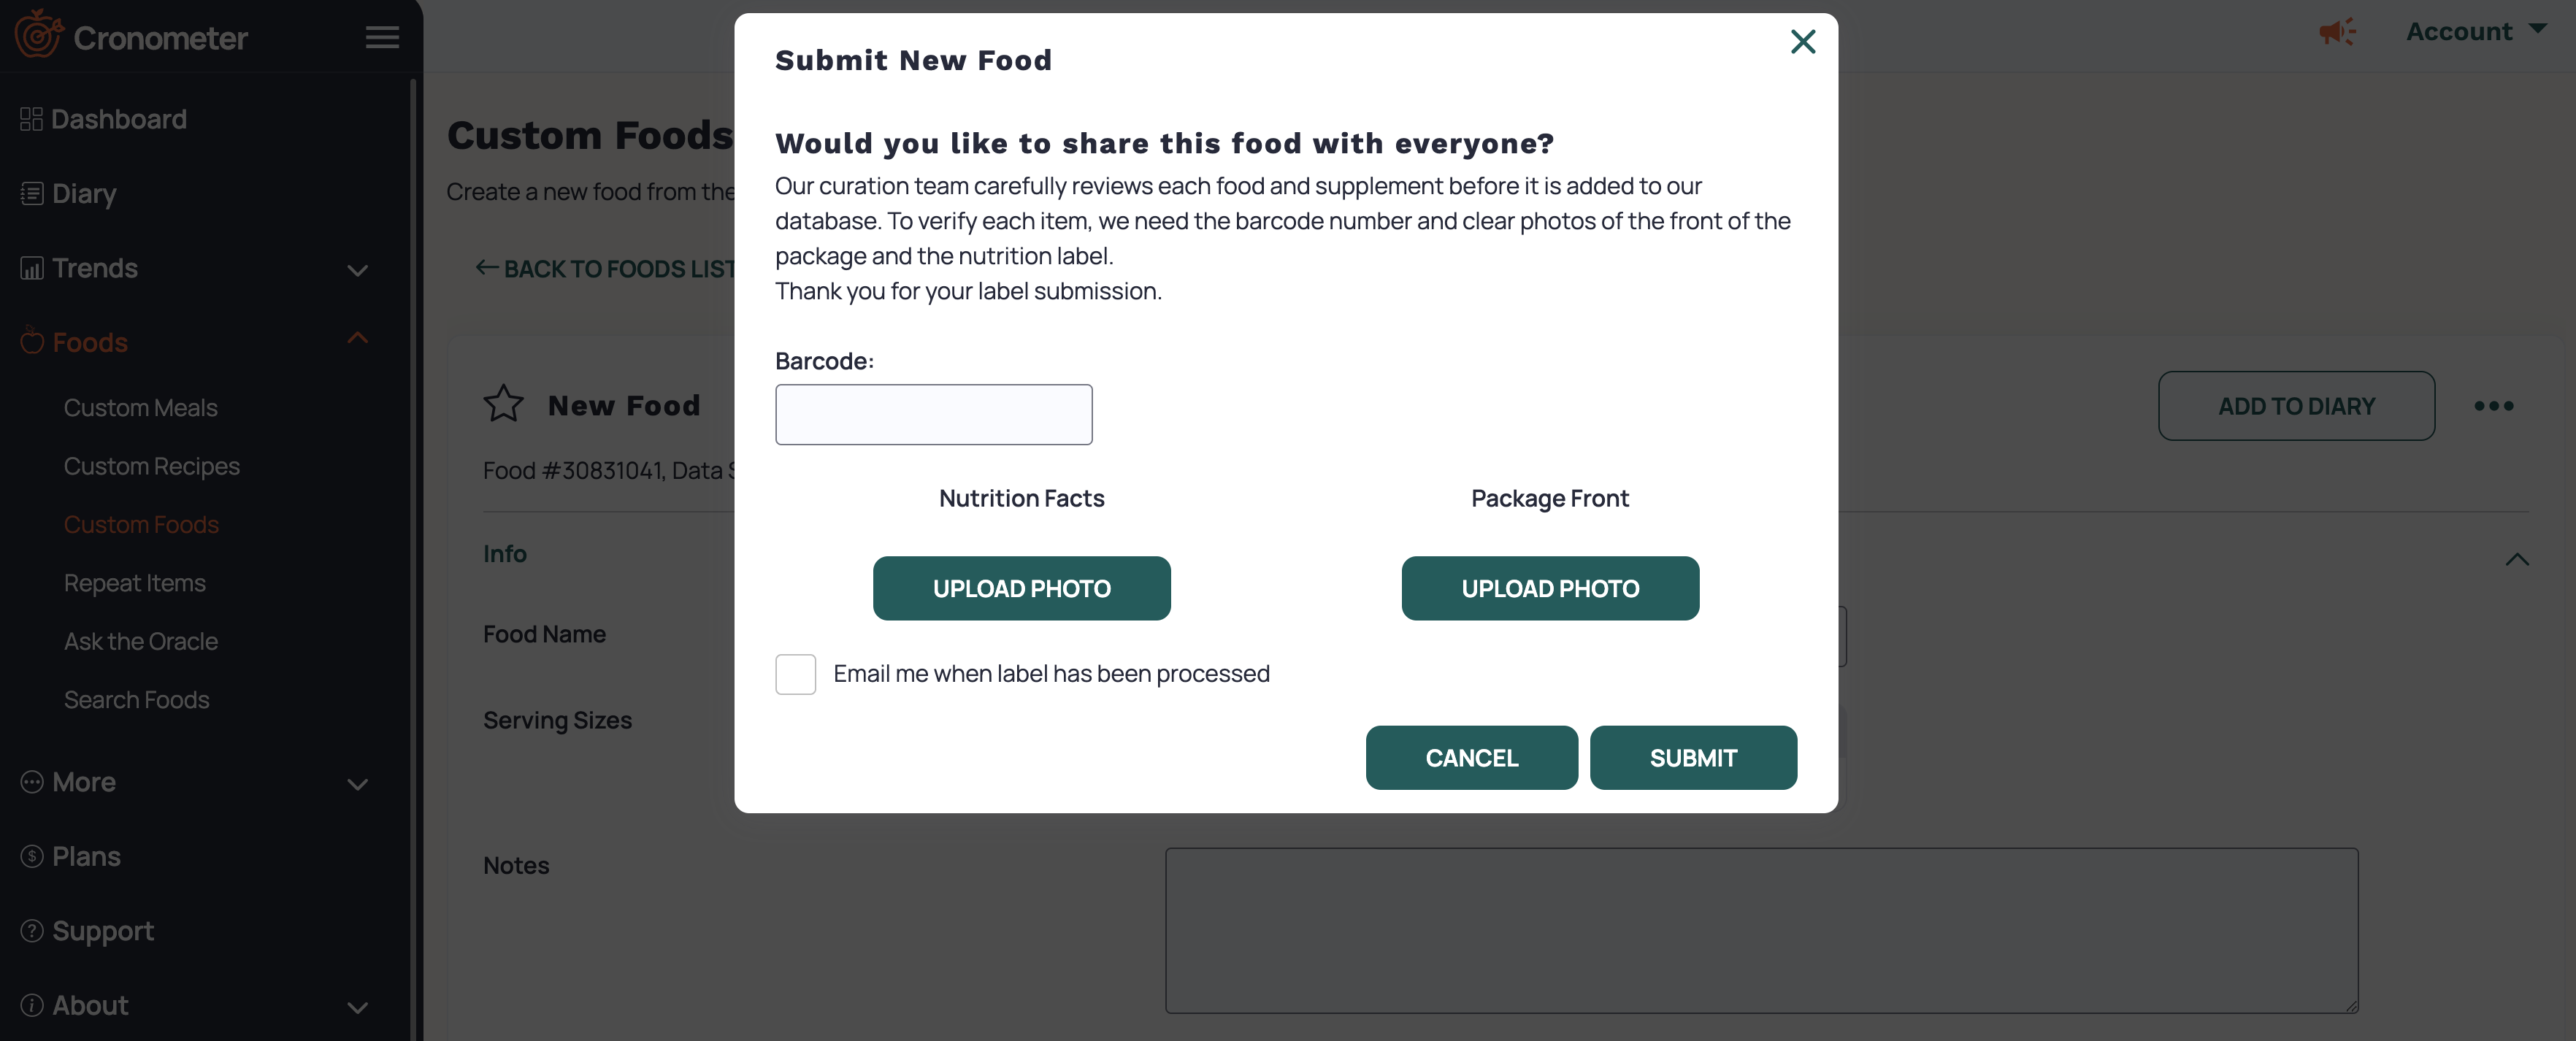The image size is (2576, 1041).
Task: Open the Diary page in sidebar
Action: (x=84, y=193)
